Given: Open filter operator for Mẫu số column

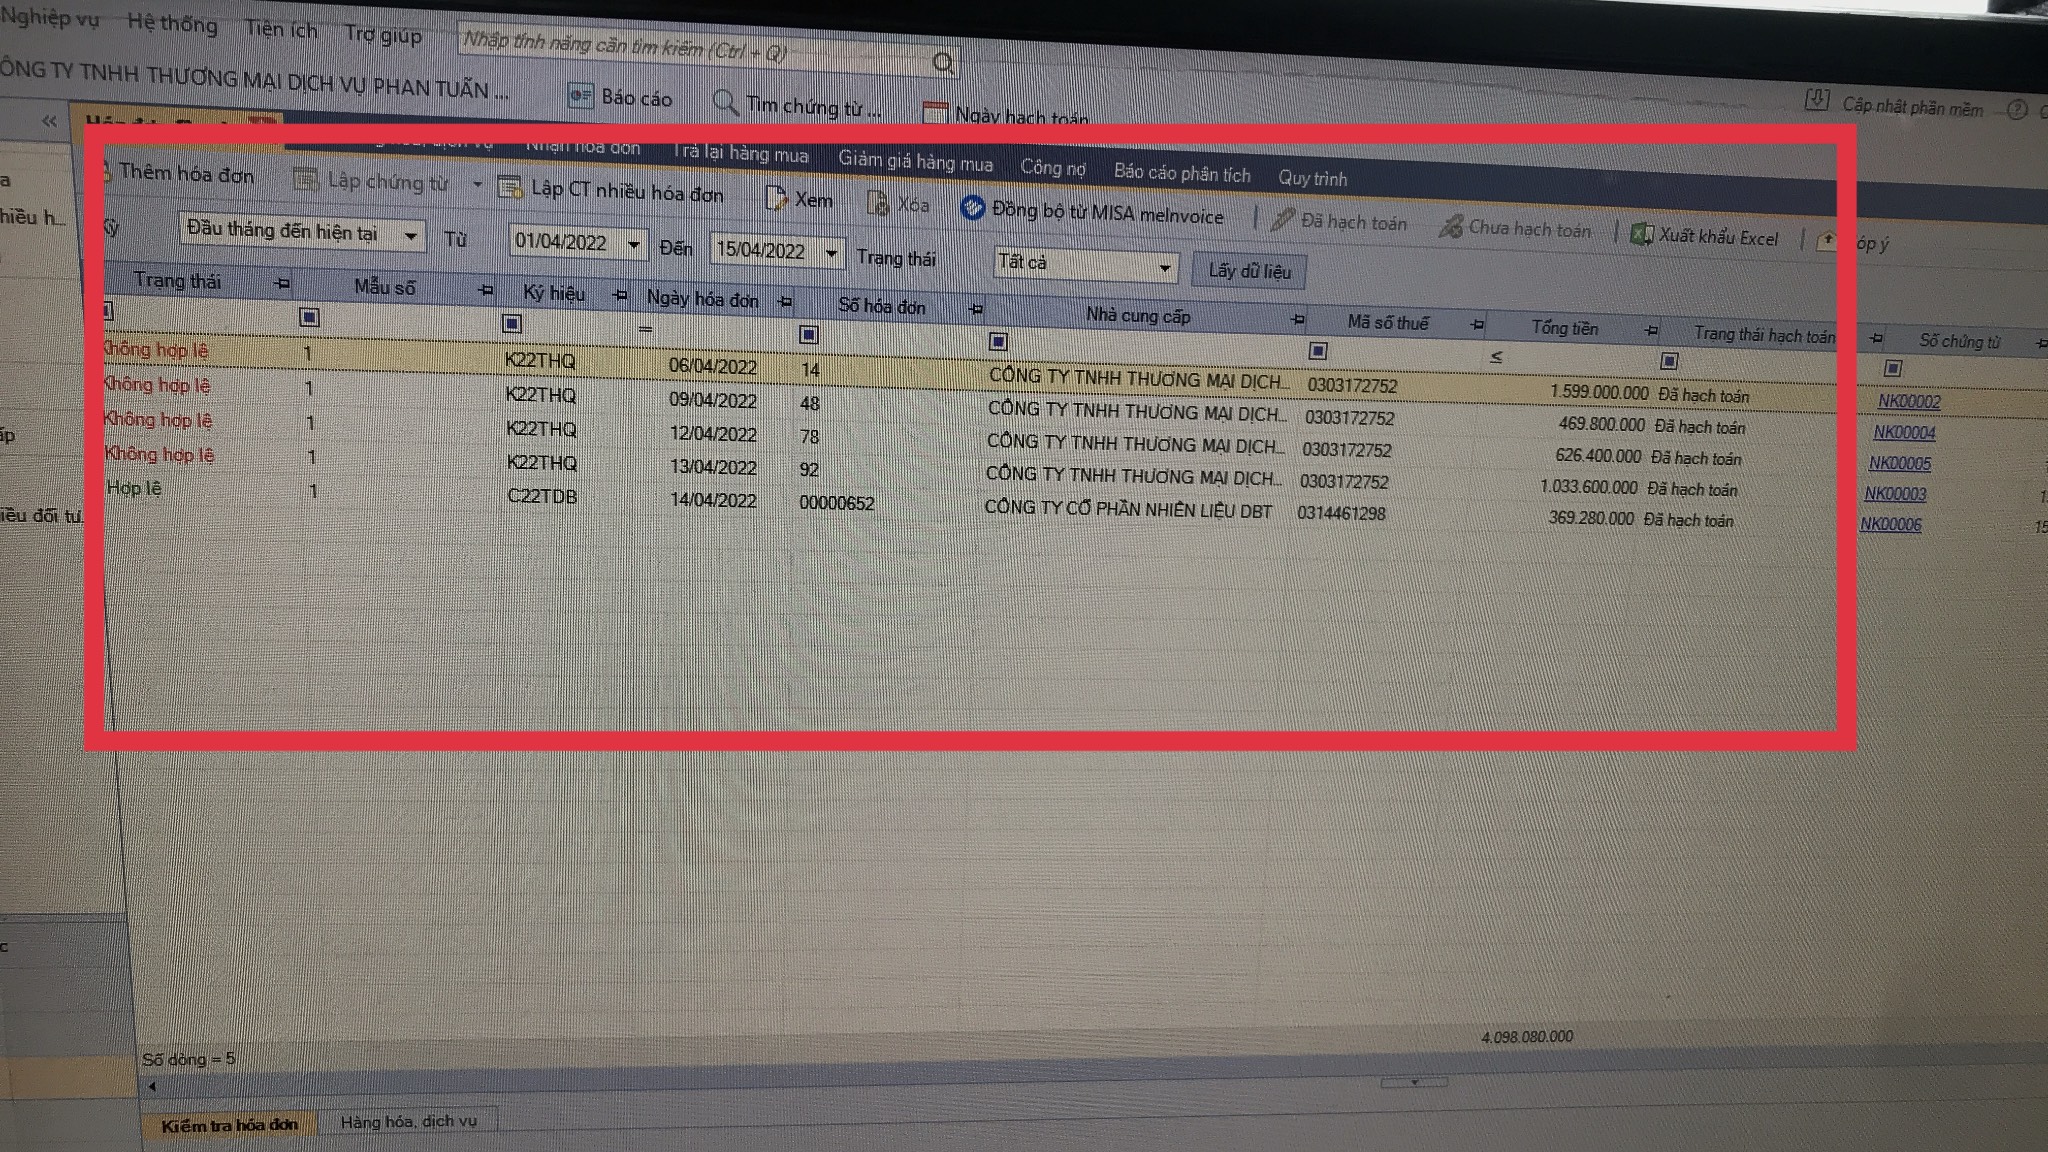Looking at the screenshot, I should pyautogui.click(x=310, y=317).
